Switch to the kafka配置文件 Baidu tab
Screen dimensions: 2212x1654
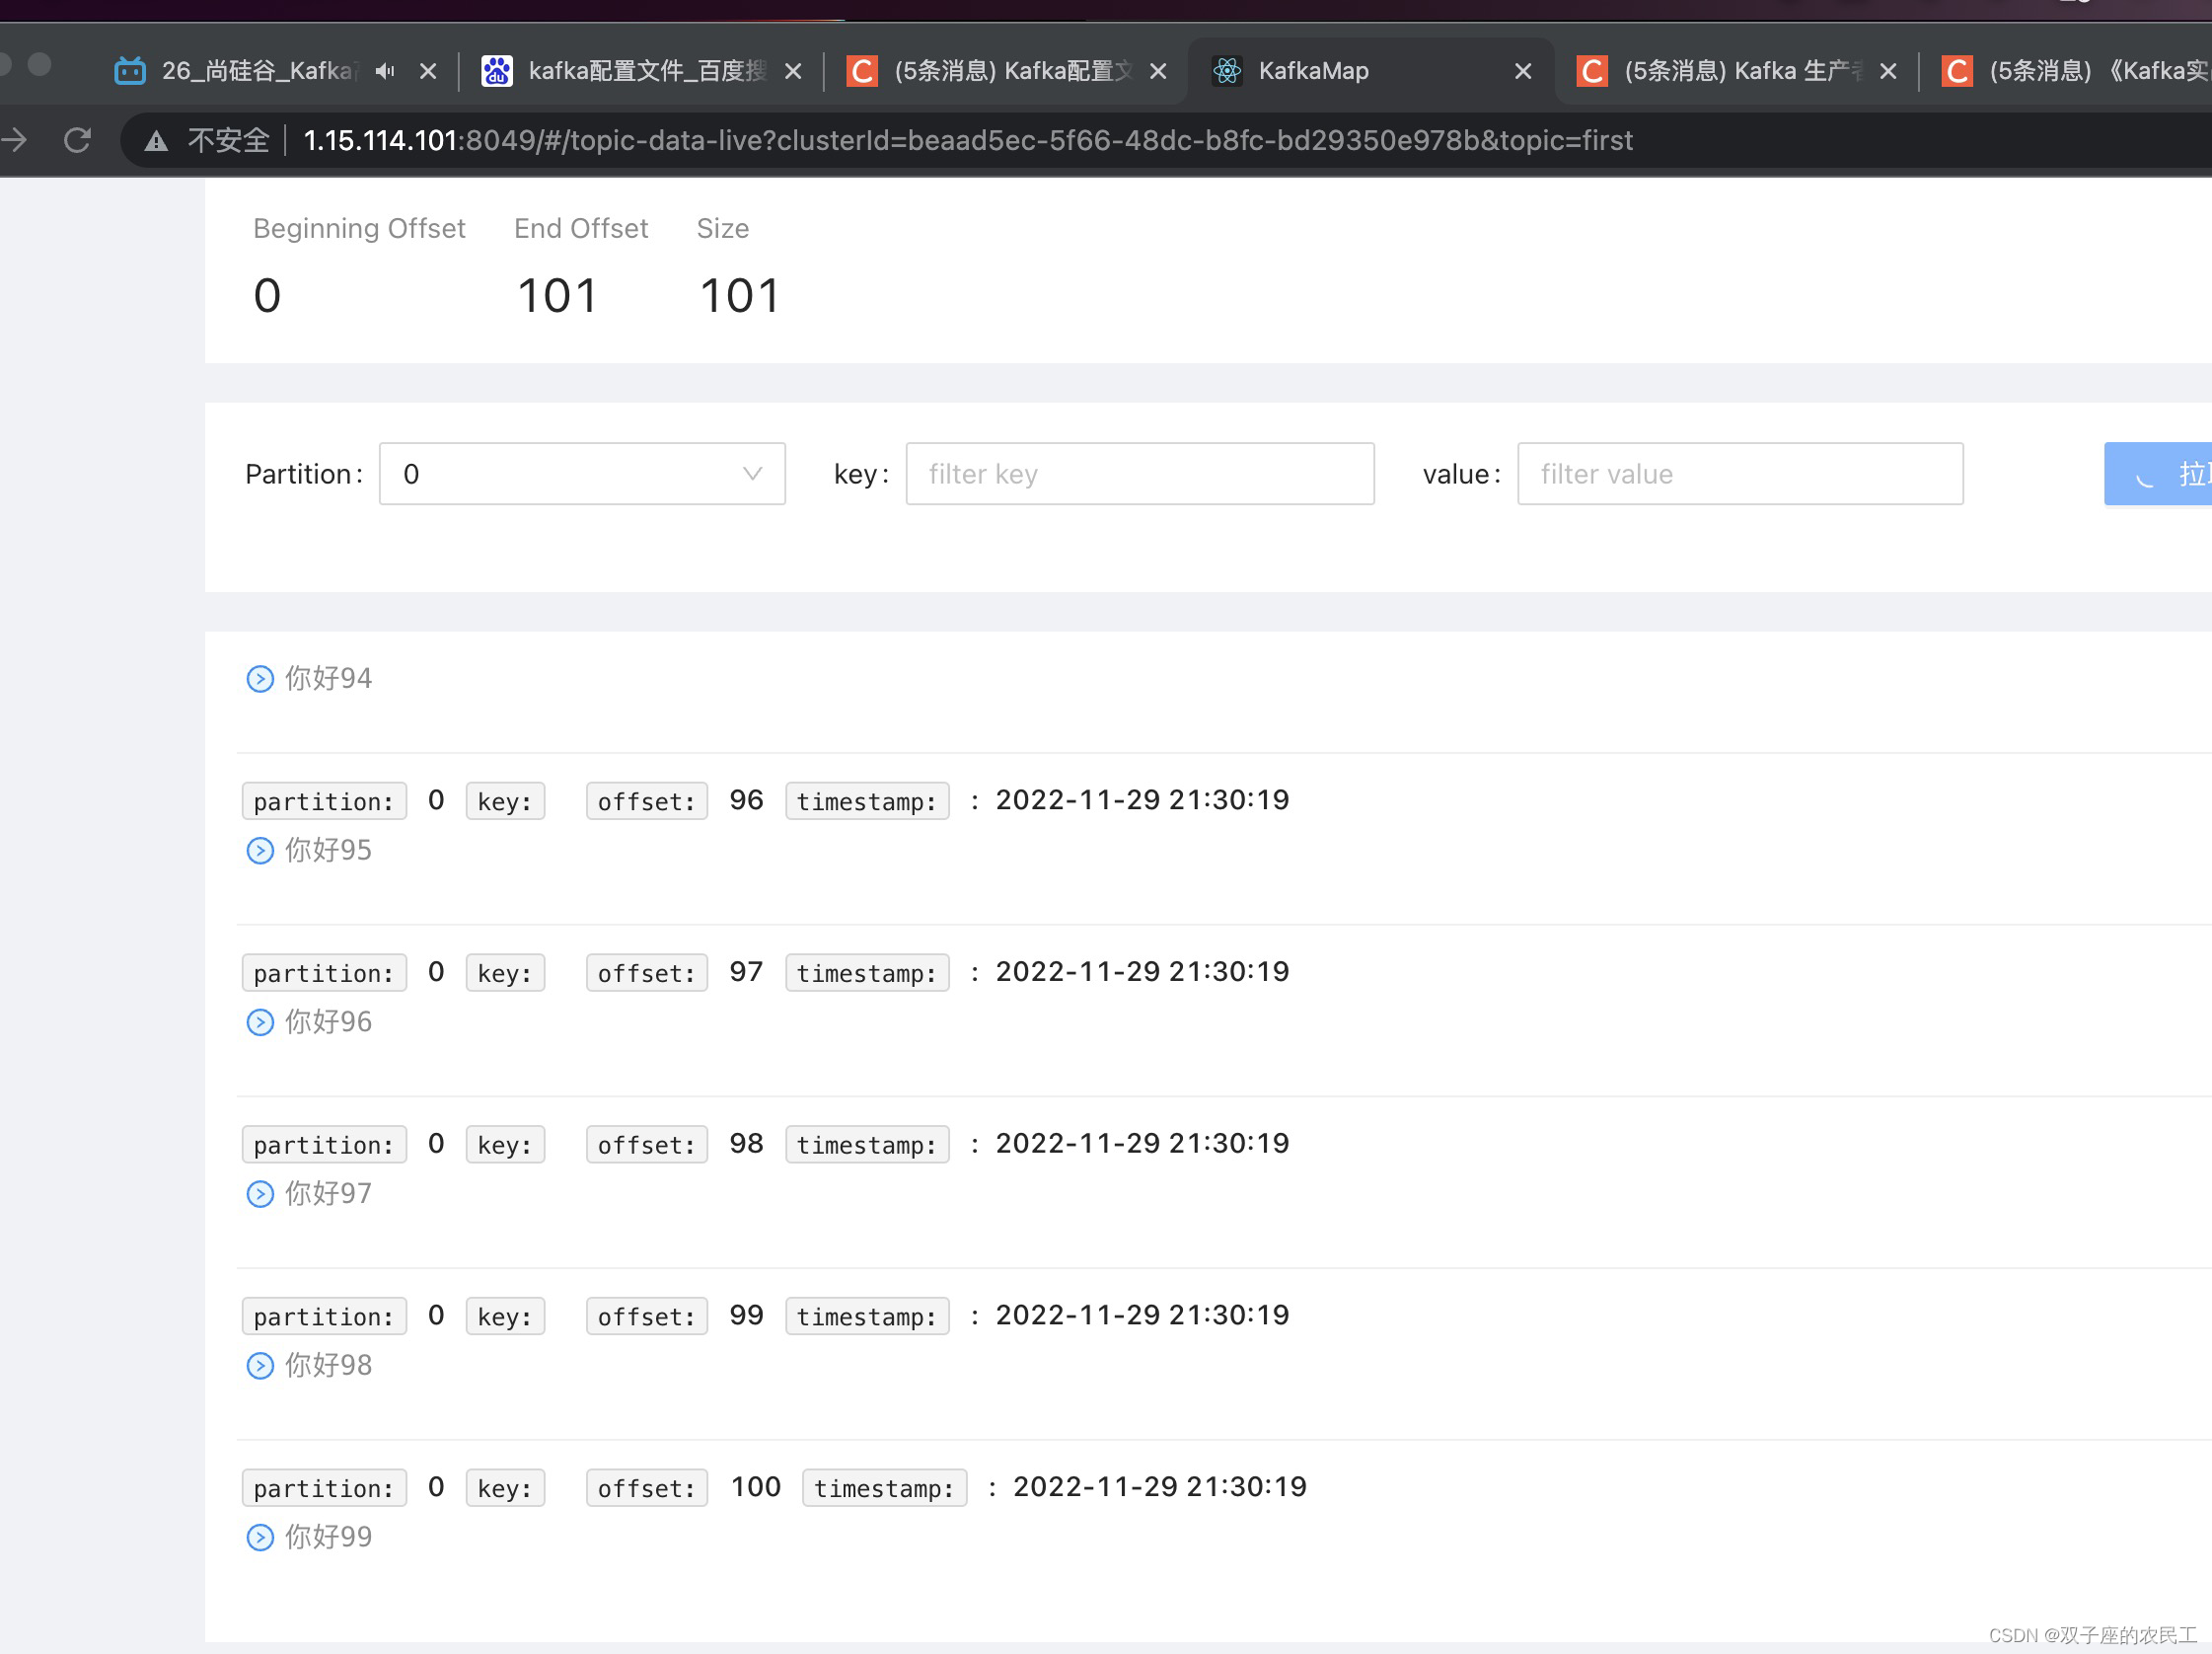[x=640, y=71]
